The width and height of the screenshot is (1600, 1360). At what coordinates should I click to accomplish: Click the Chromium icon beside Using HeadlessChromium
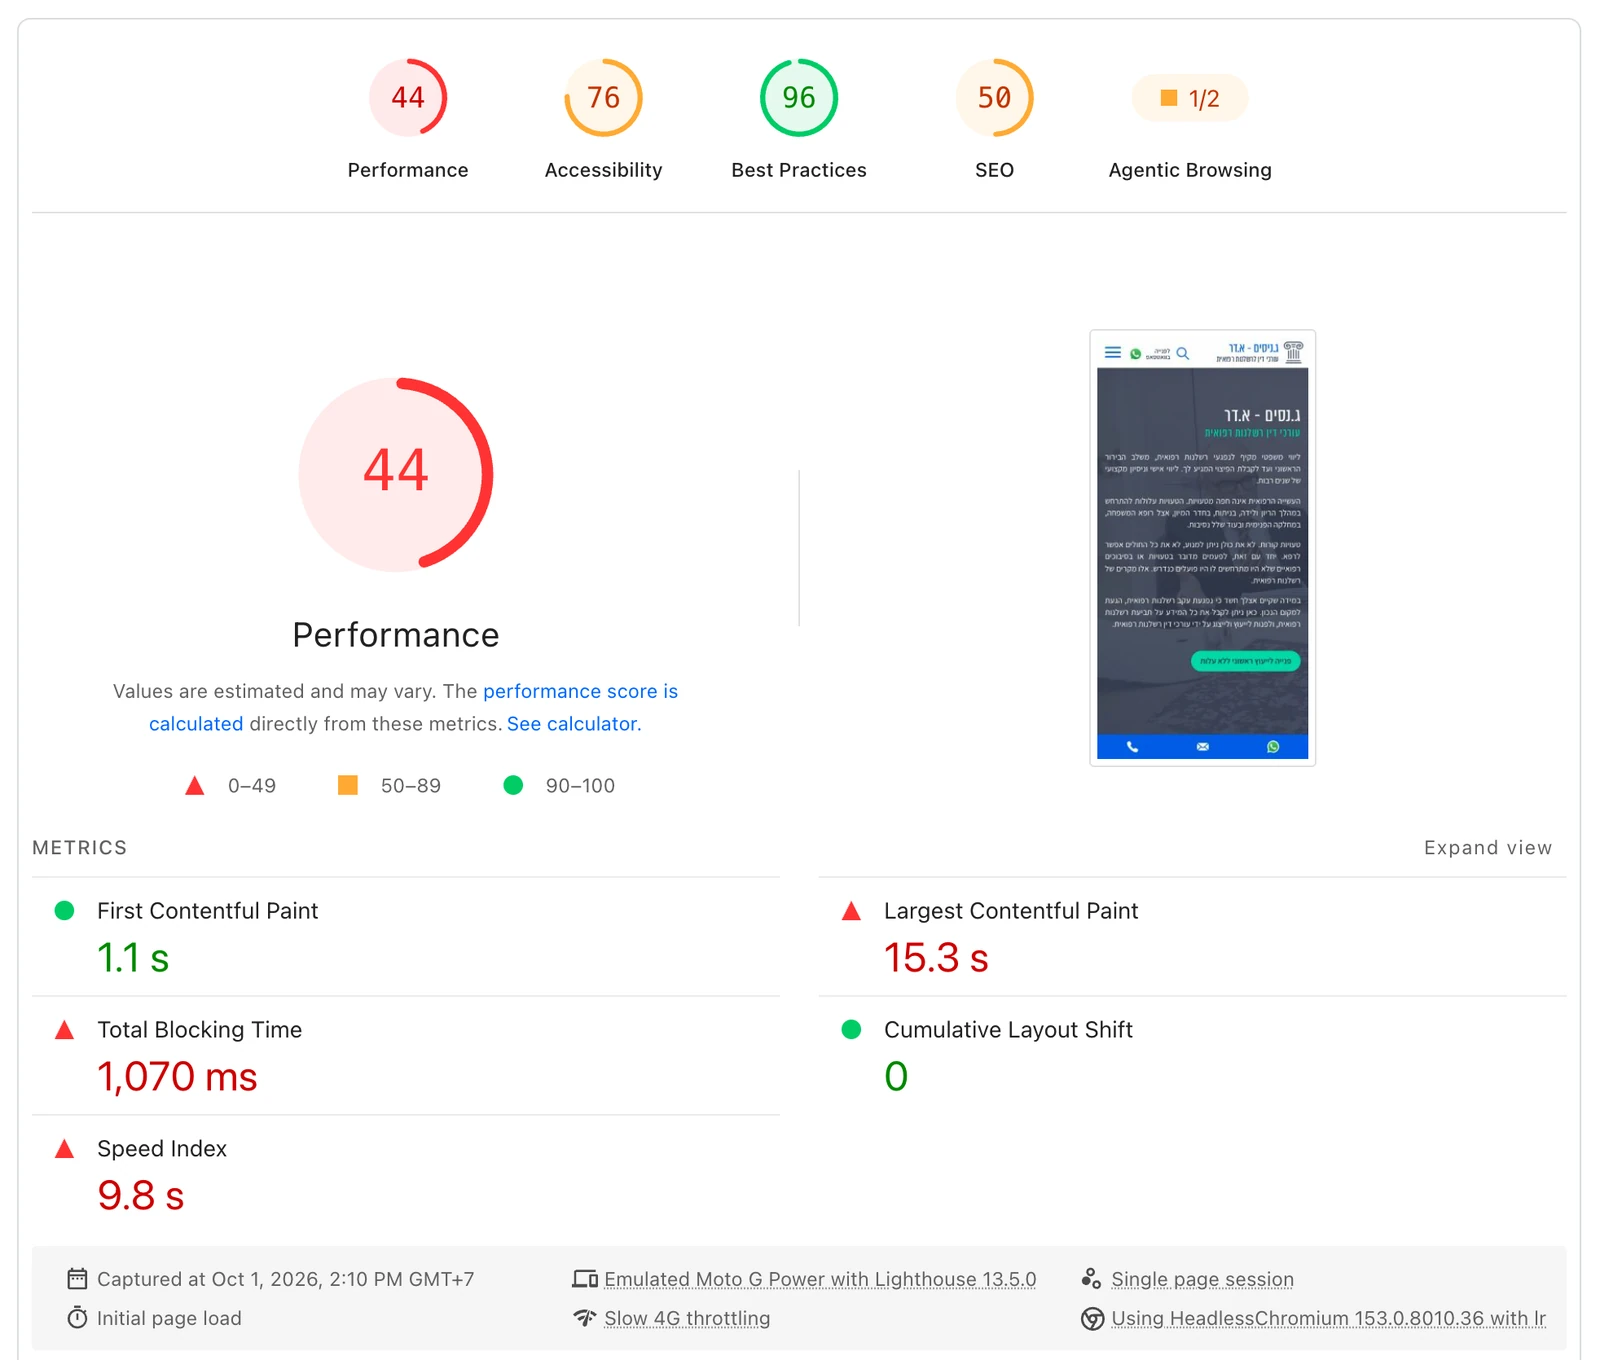coord(1092,1319)
